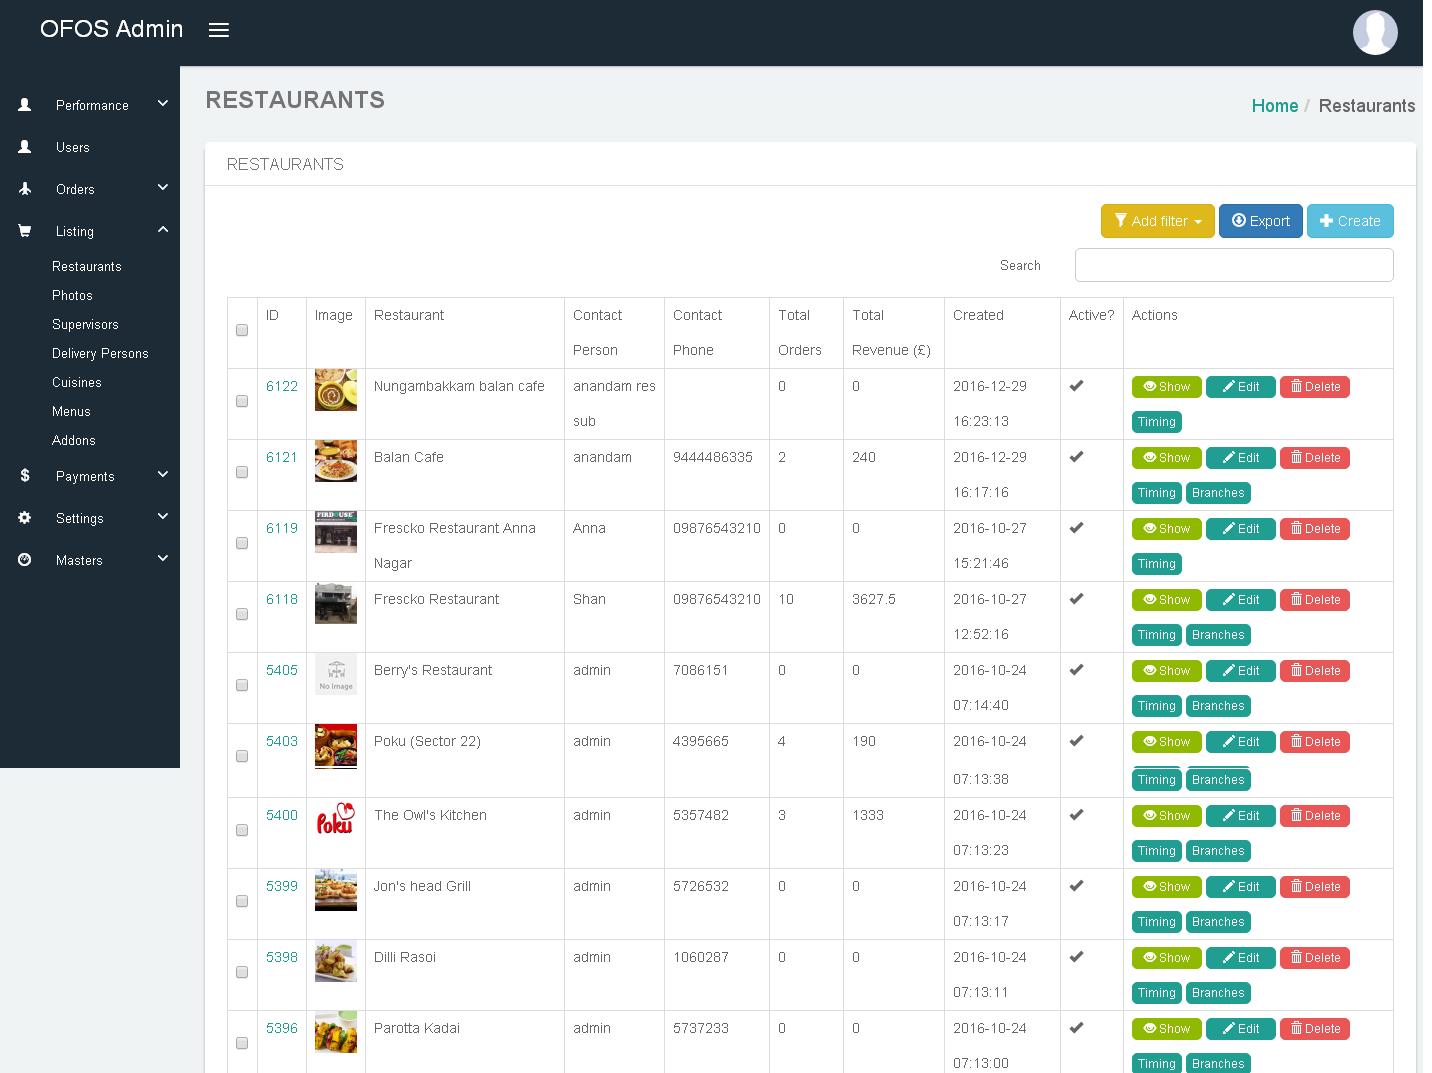Open Branches for Balan Cafe
The width and height of the screenshot is (1432, 1073).
pyautogui.click(x=1218, y=493)
